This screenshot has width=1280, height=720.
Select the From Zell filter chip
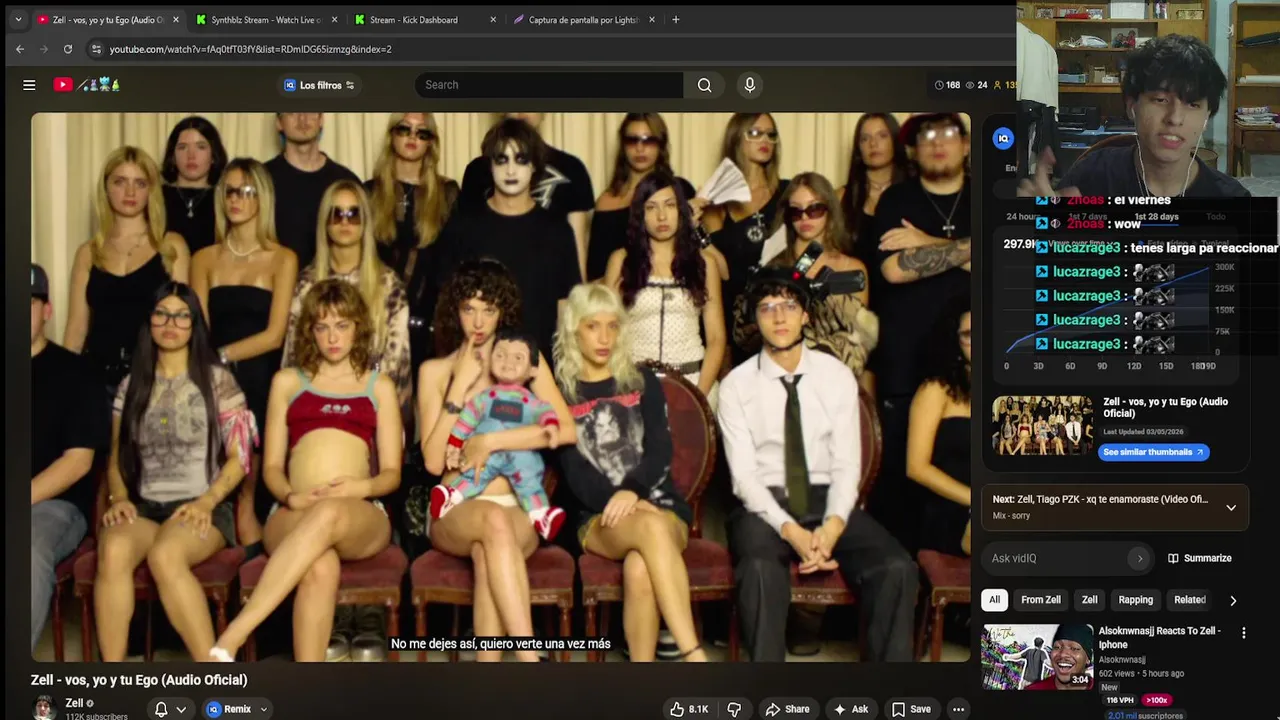1041,600
